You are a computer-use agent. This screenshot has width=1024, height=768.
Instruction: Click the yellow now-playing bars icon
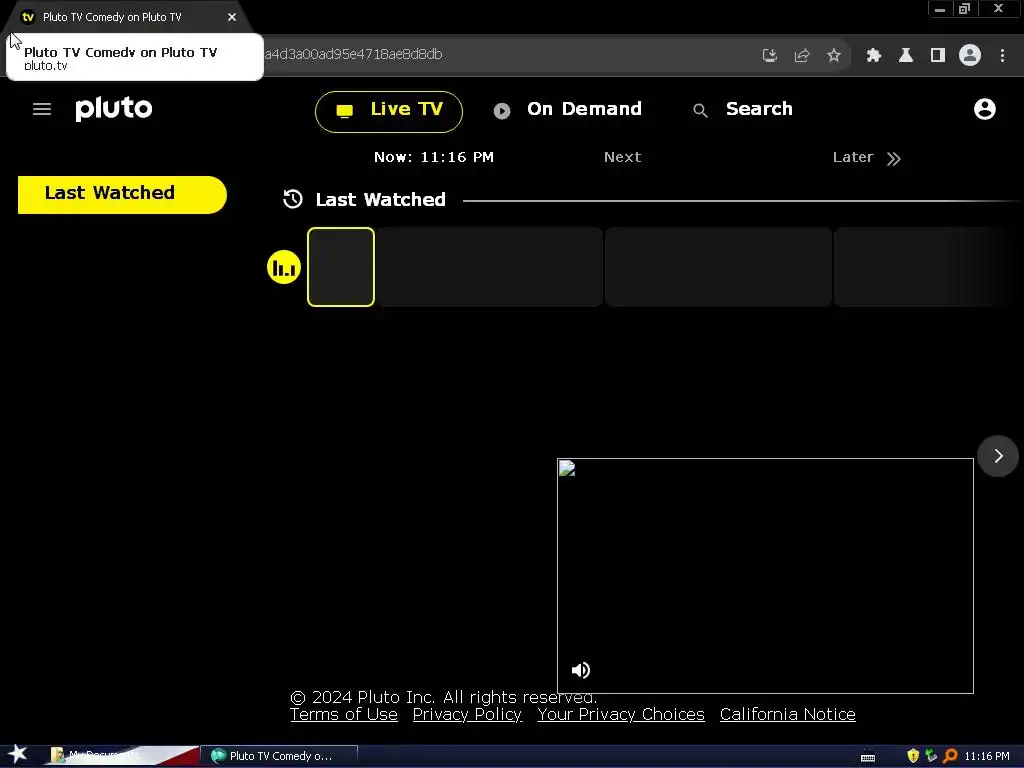coord(283,267)
